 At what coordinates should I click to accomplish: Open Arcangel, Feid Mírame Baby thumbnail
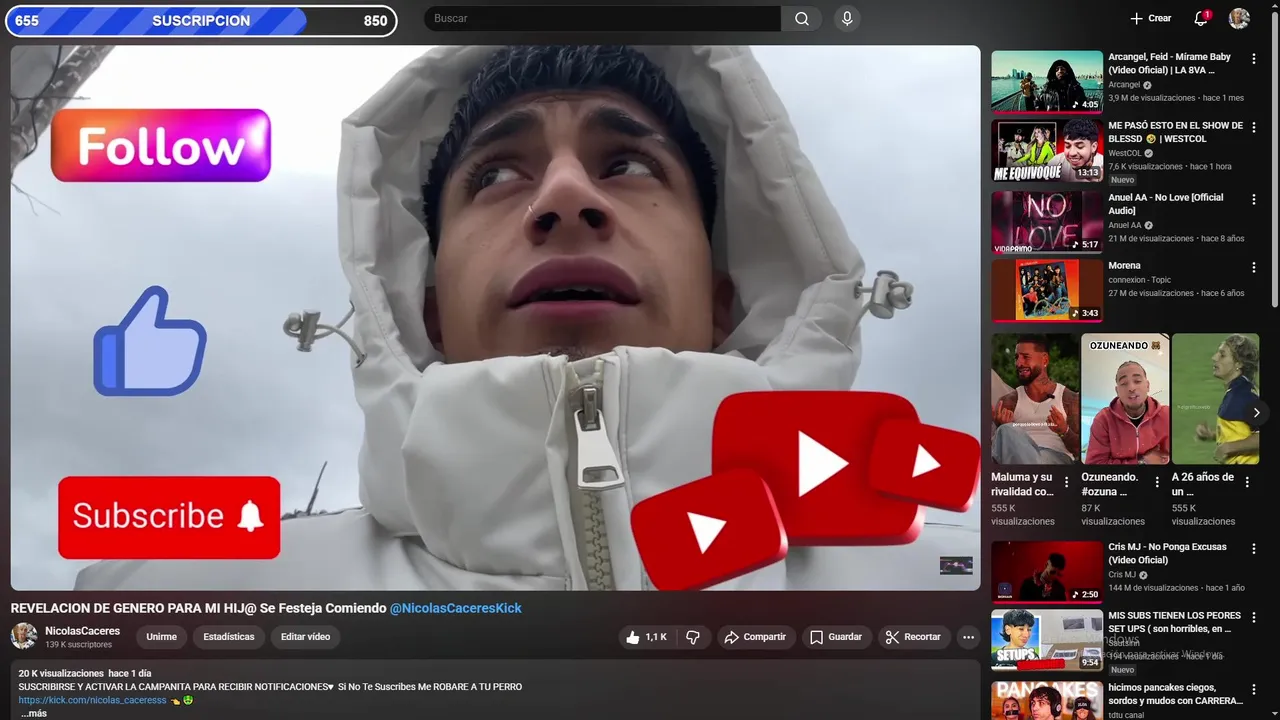1047,81
